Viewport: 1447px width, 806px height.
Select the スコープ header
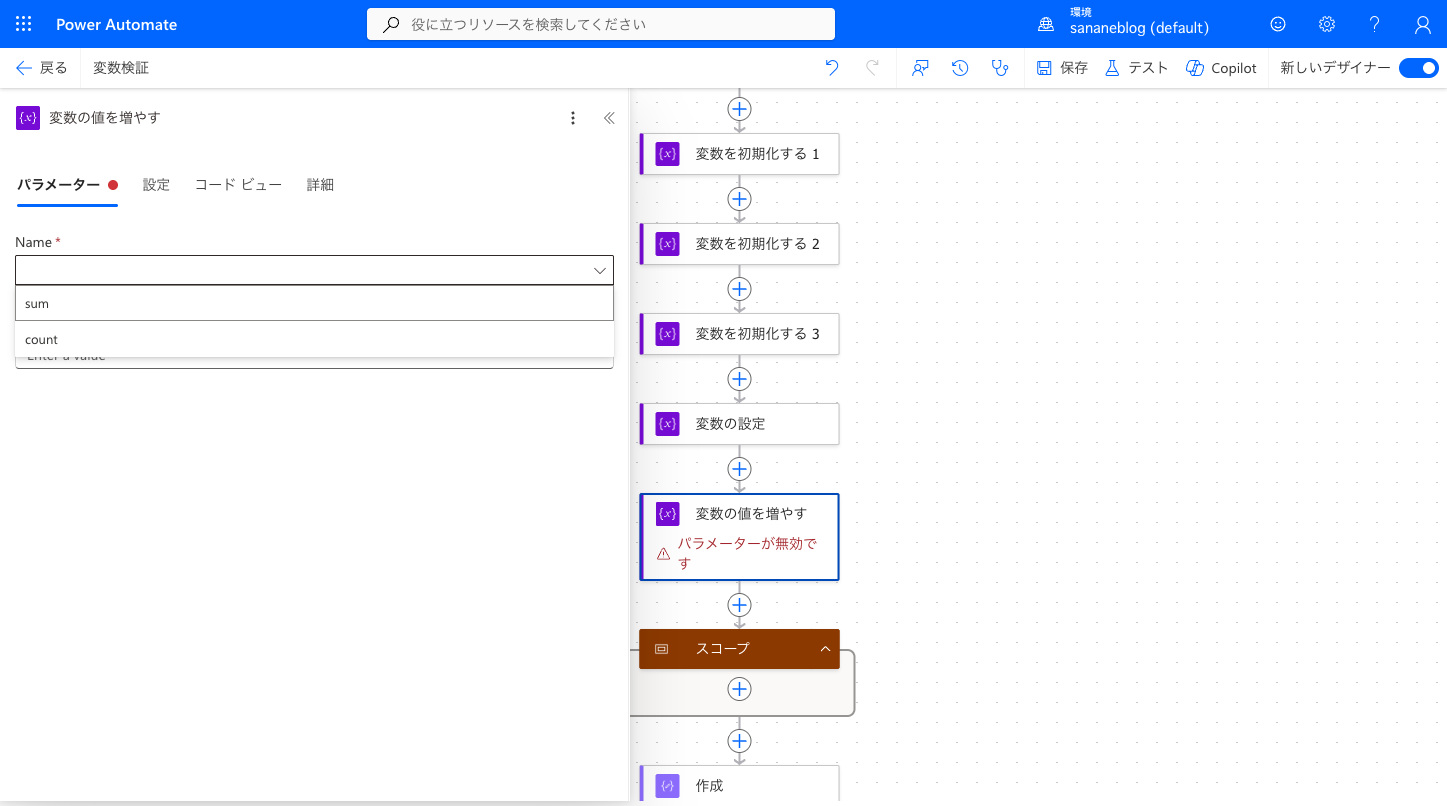tap(739, 649)
